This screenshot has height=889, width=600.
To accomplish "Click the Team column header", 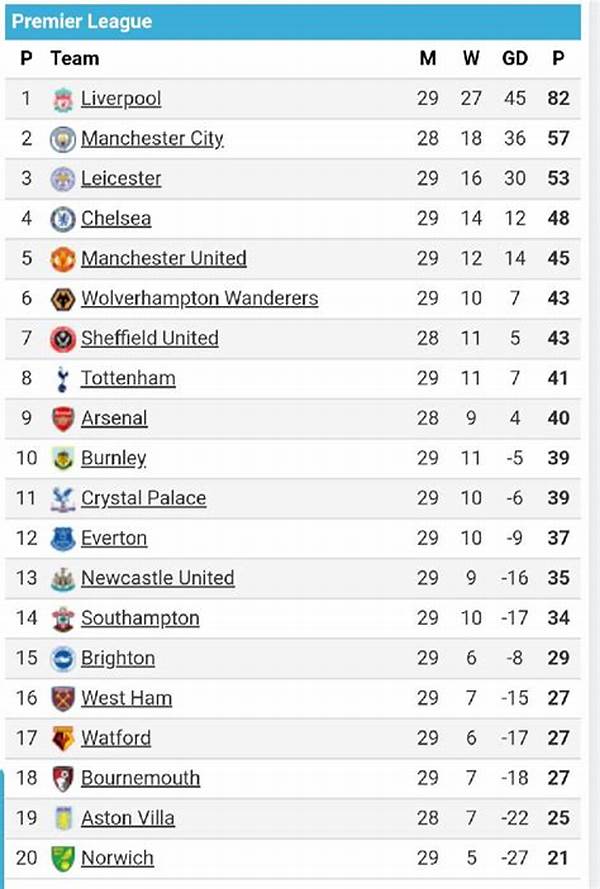I will (74, 58).
